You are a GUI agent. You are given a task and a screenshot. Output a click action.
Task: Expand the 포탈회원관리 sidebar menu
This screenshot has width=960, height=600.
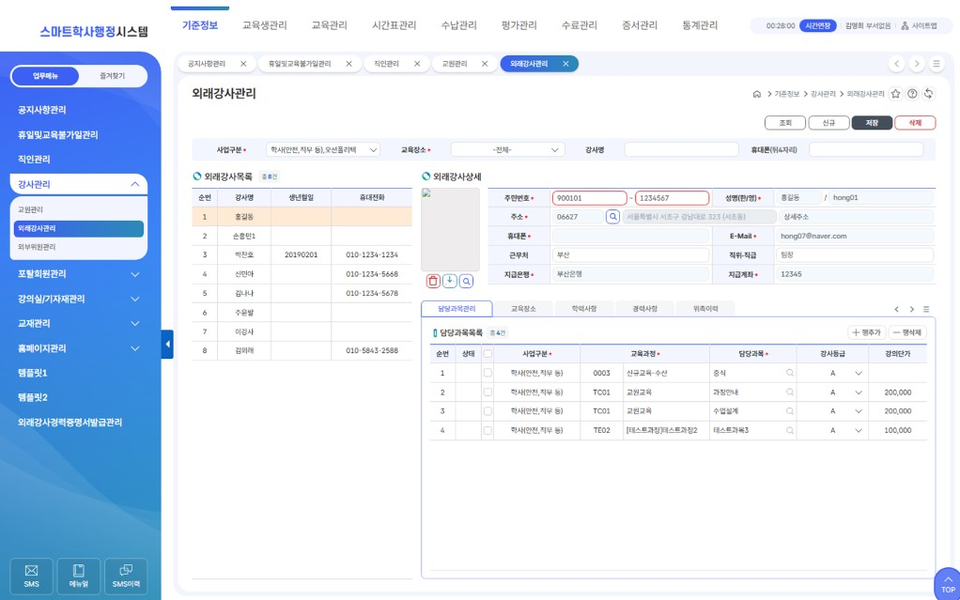point(78,274)
